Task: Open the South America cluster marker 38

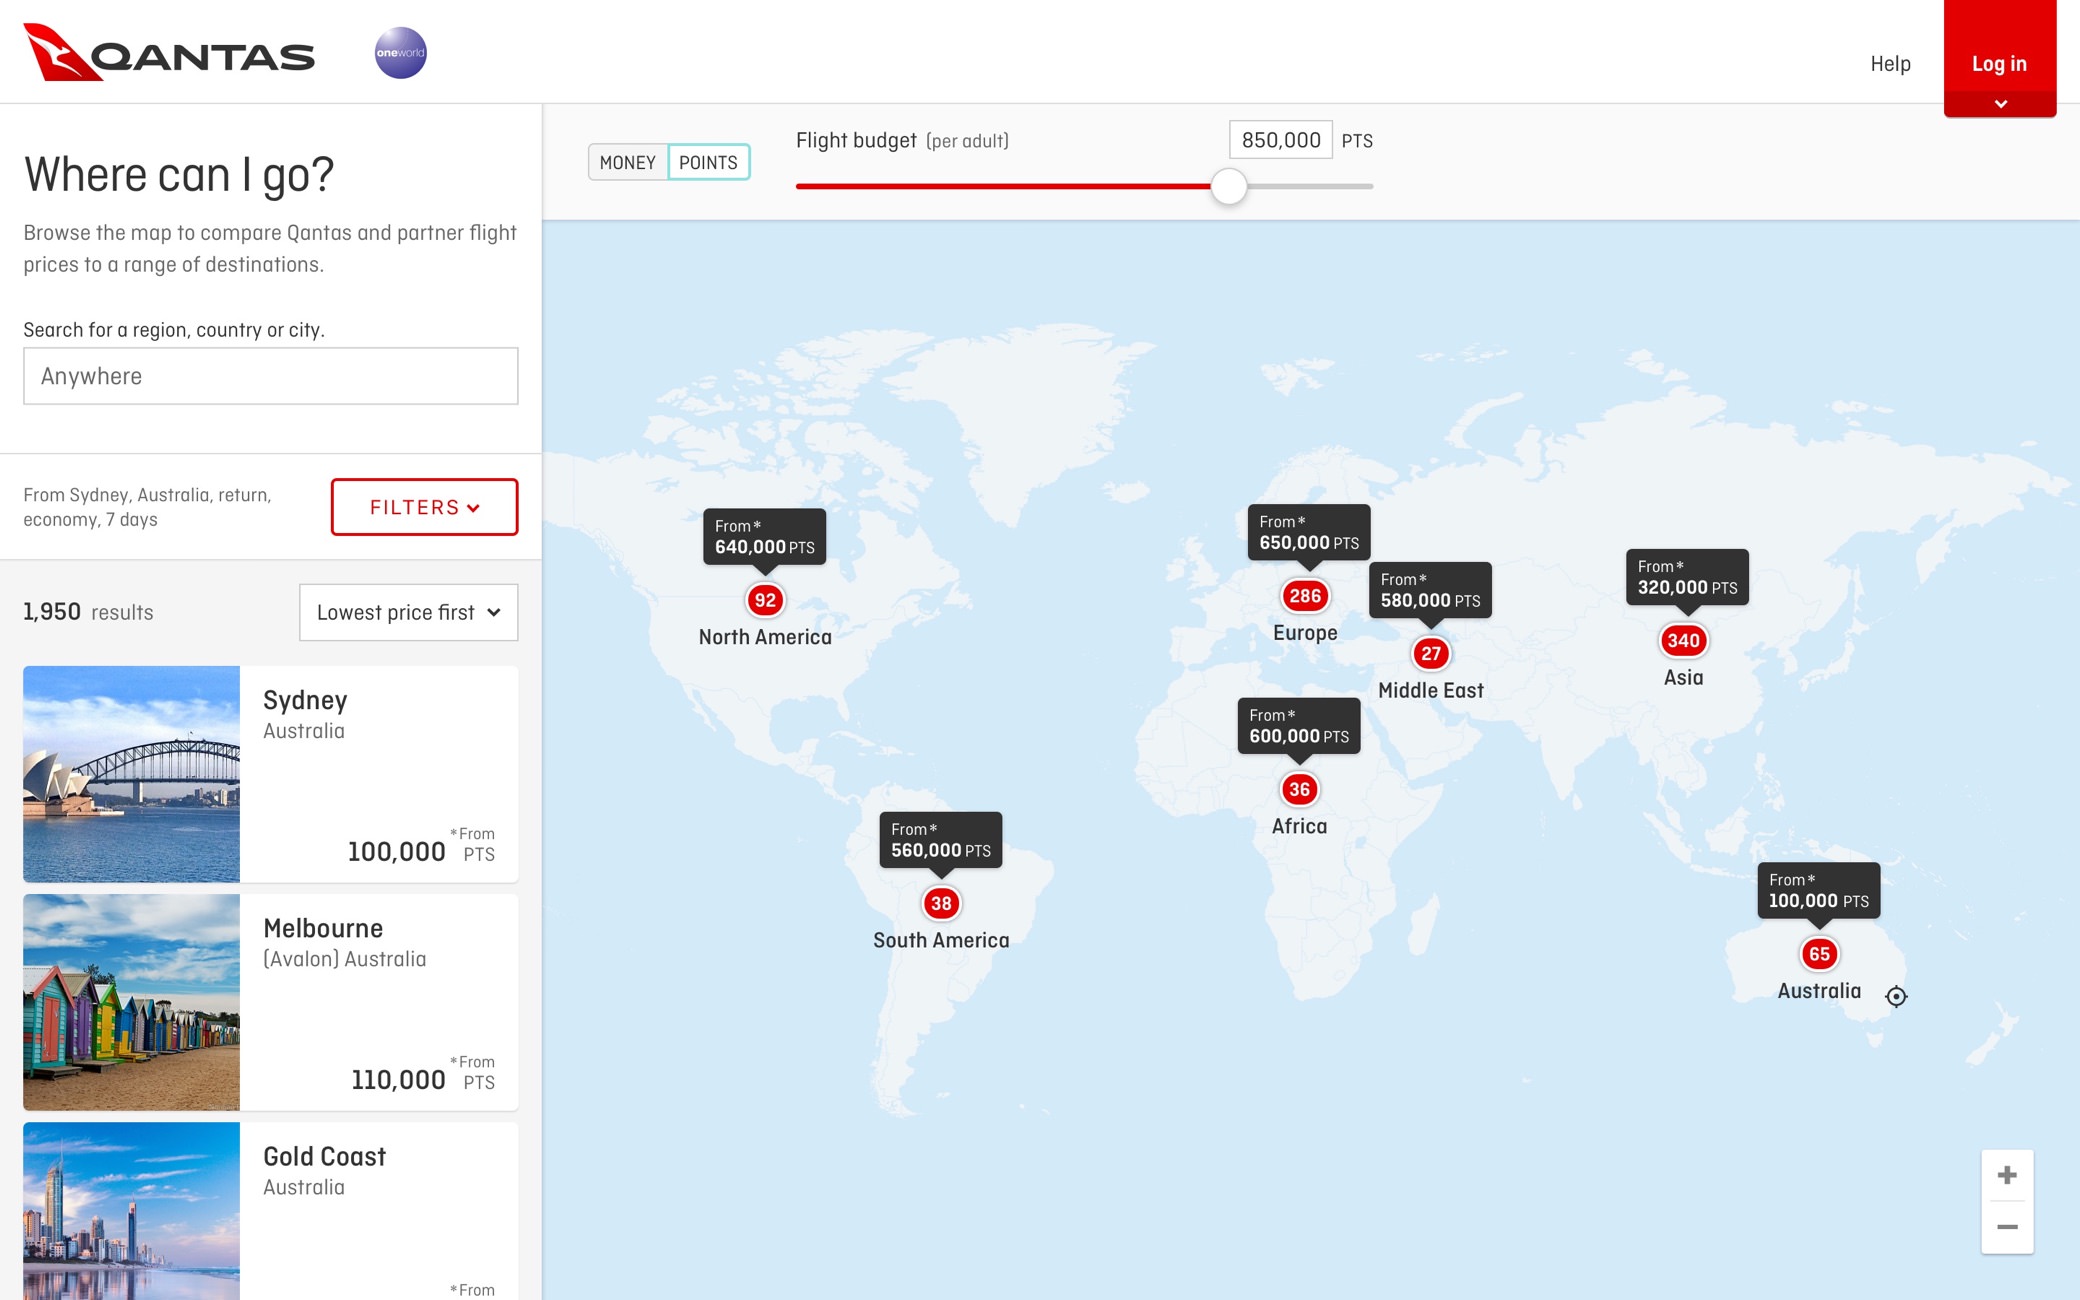Action: coord(941,904)
